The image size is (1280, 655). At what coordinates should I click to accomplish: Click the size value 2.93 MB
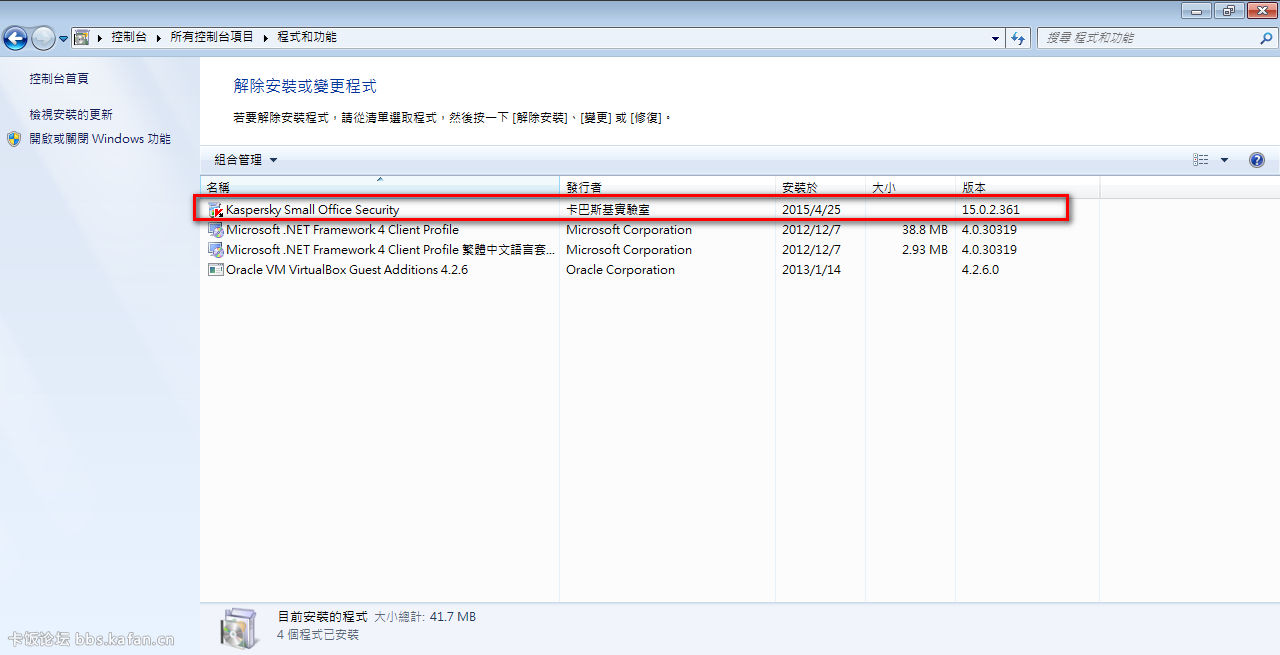tap(924, 250)
